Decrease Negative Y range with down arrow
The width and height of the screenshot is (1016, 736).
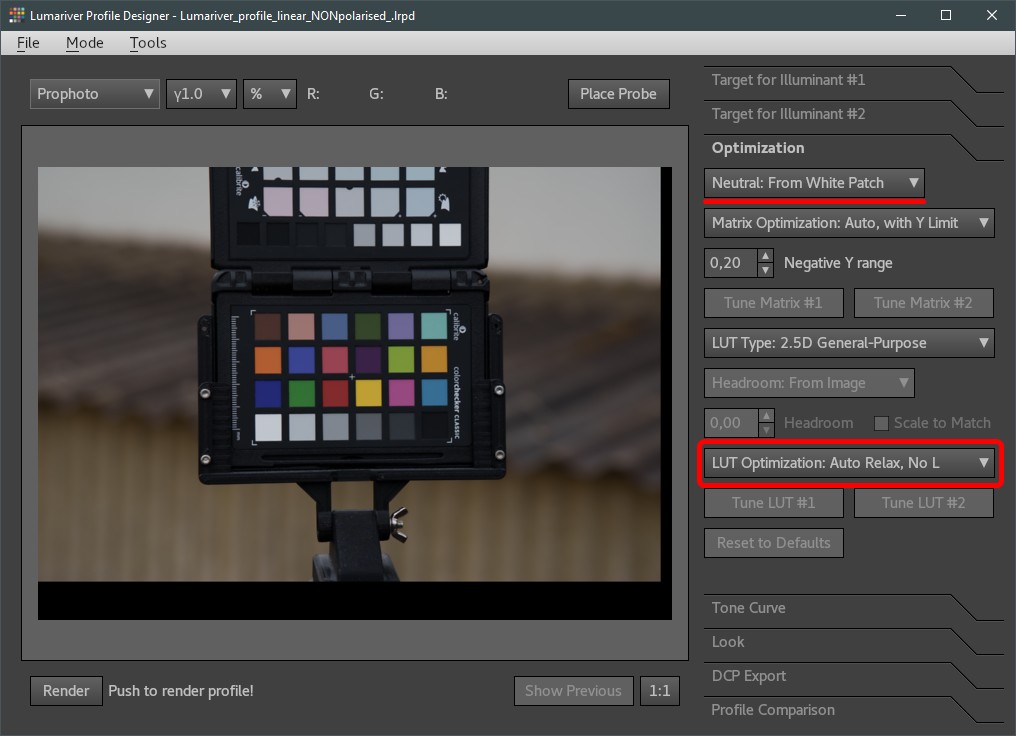(x=766, y=270)
